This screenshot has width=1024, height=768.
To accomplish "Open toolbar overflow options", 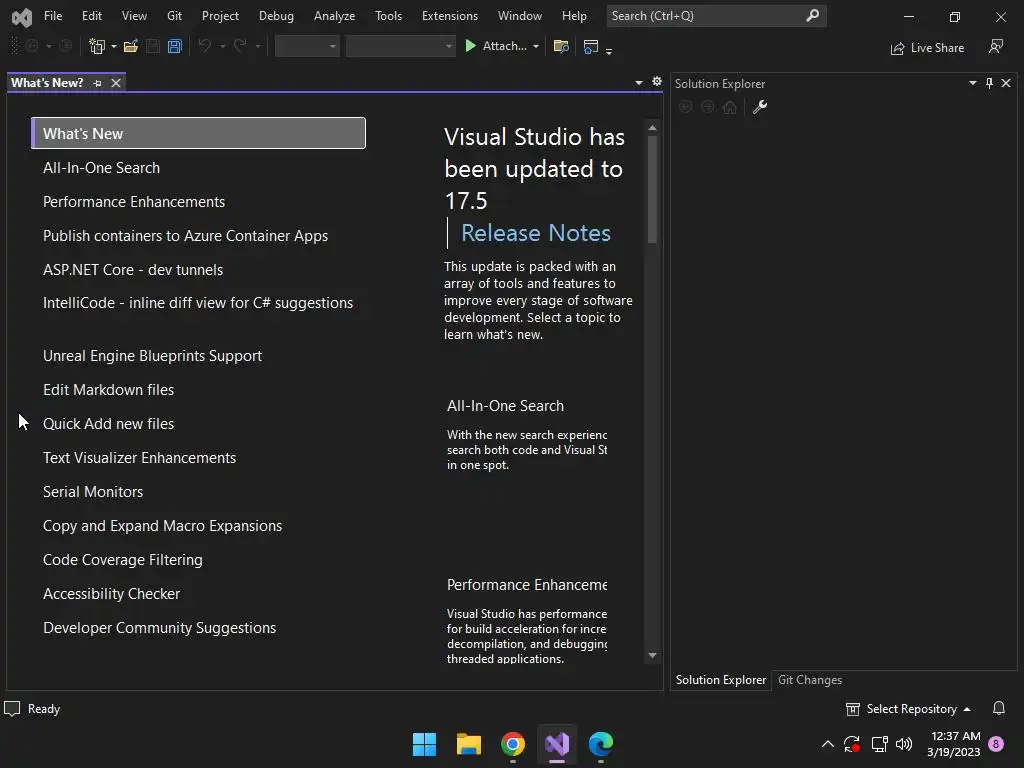I will tap(609, 50).
